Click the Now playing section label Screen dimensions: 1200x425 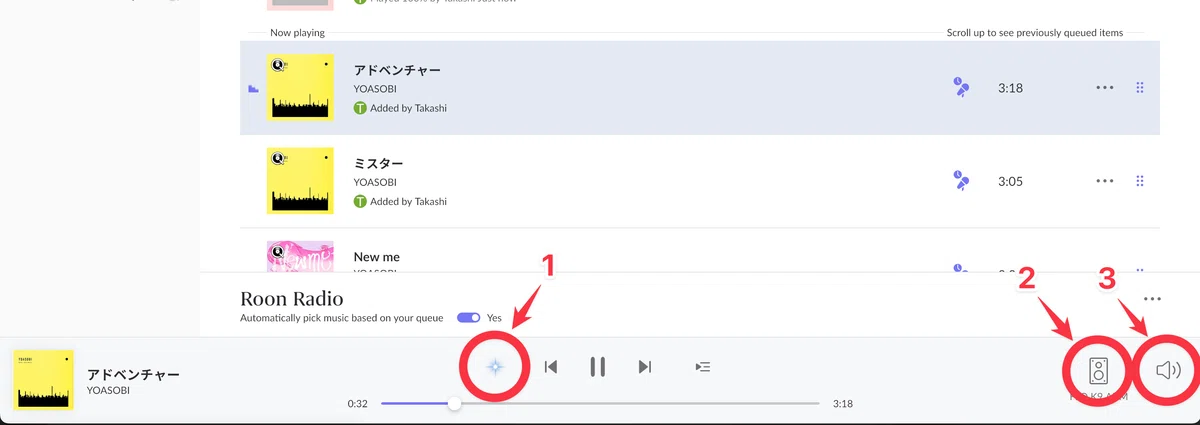(x=297, y=32)
